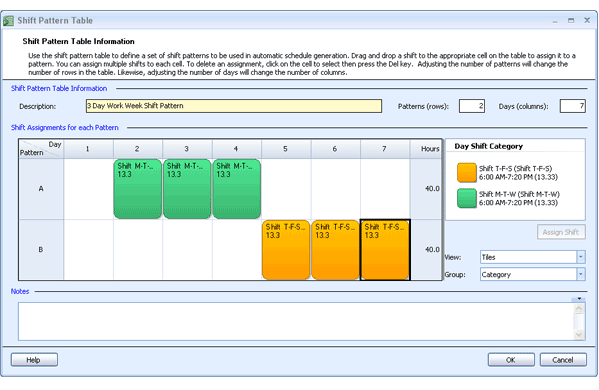Click the Days (columns) number field

(572, 106)
